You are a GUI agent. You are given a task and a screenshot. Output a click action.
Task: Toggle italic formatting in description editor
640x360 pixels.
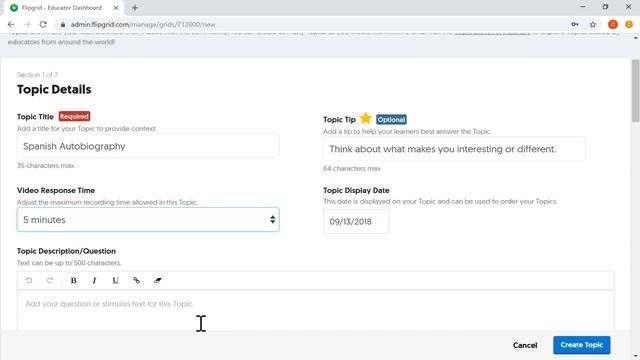tap(94, 280)
